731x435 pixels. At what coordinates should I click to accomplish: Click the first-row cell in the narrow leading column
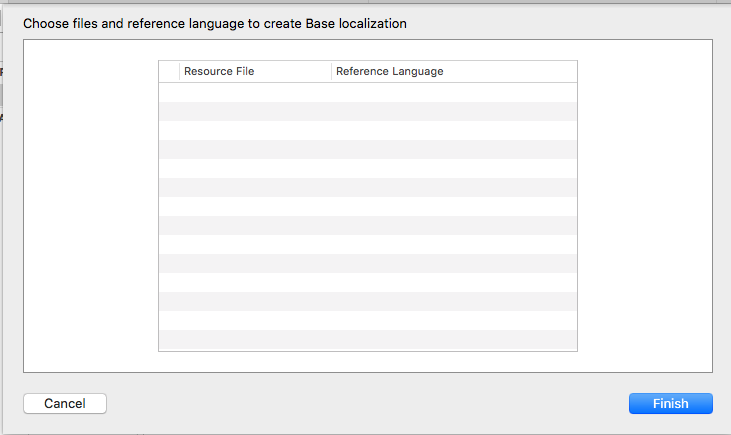169,92
